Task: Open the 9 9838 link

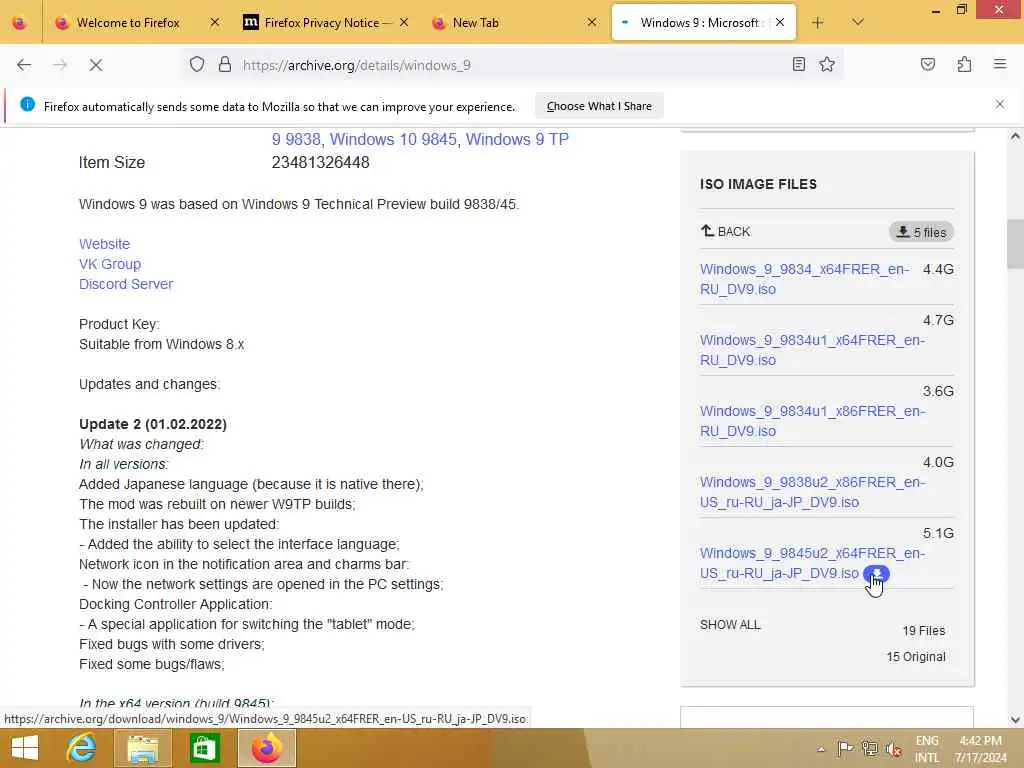Action: point(296,139)
